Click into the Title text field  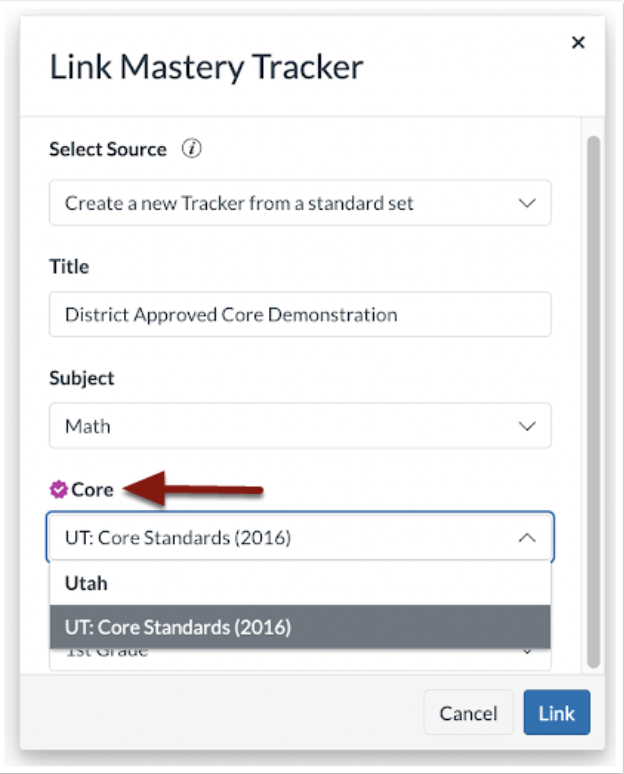(299, 314)
